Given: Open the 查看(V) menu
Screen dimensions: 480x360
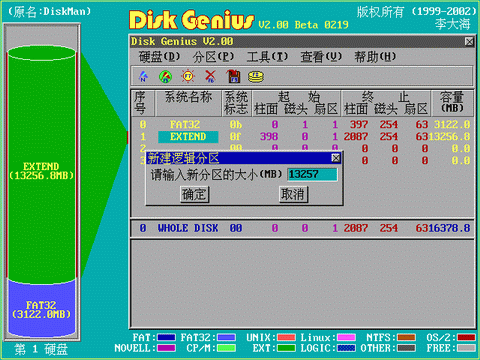Looking at the screenshot, I should click(x=321, y=57).
